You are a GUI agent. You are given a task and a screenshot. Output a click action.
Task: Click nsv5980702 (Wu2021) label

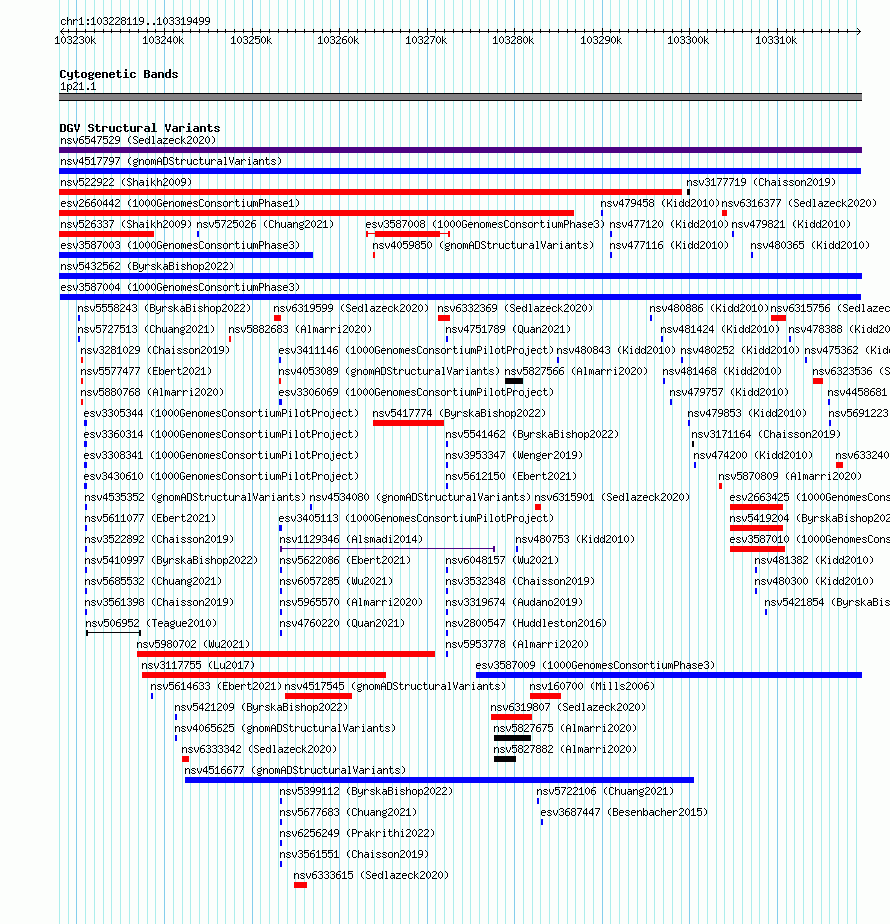193,645
